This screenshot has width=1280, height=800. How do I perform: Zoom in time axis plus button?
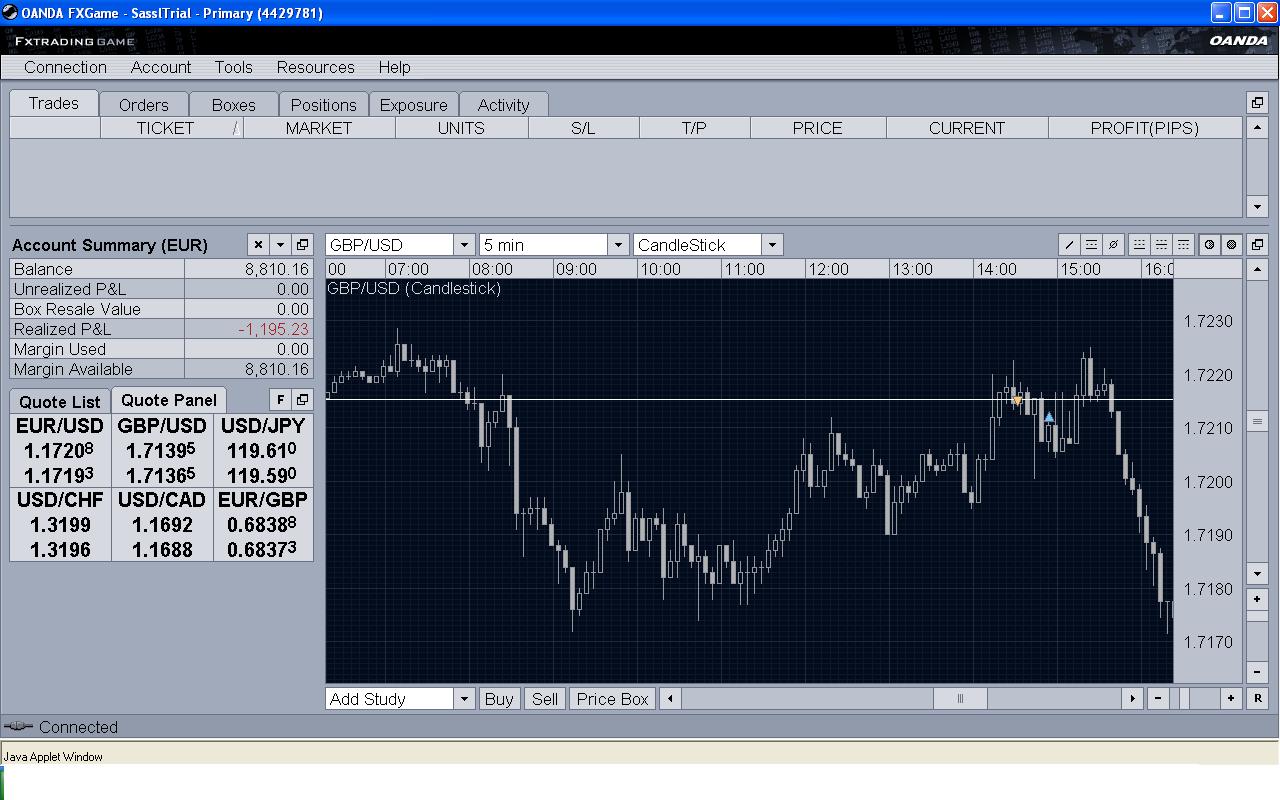[1231, 699]
